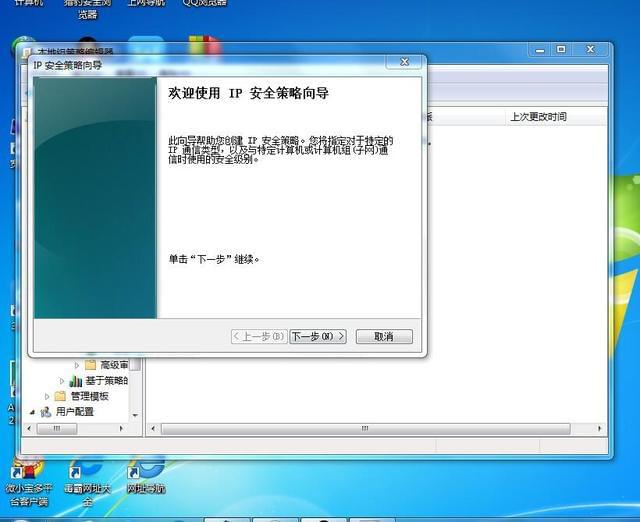Click the tree pane scroll-left arrow

click(x=29, y=429)
